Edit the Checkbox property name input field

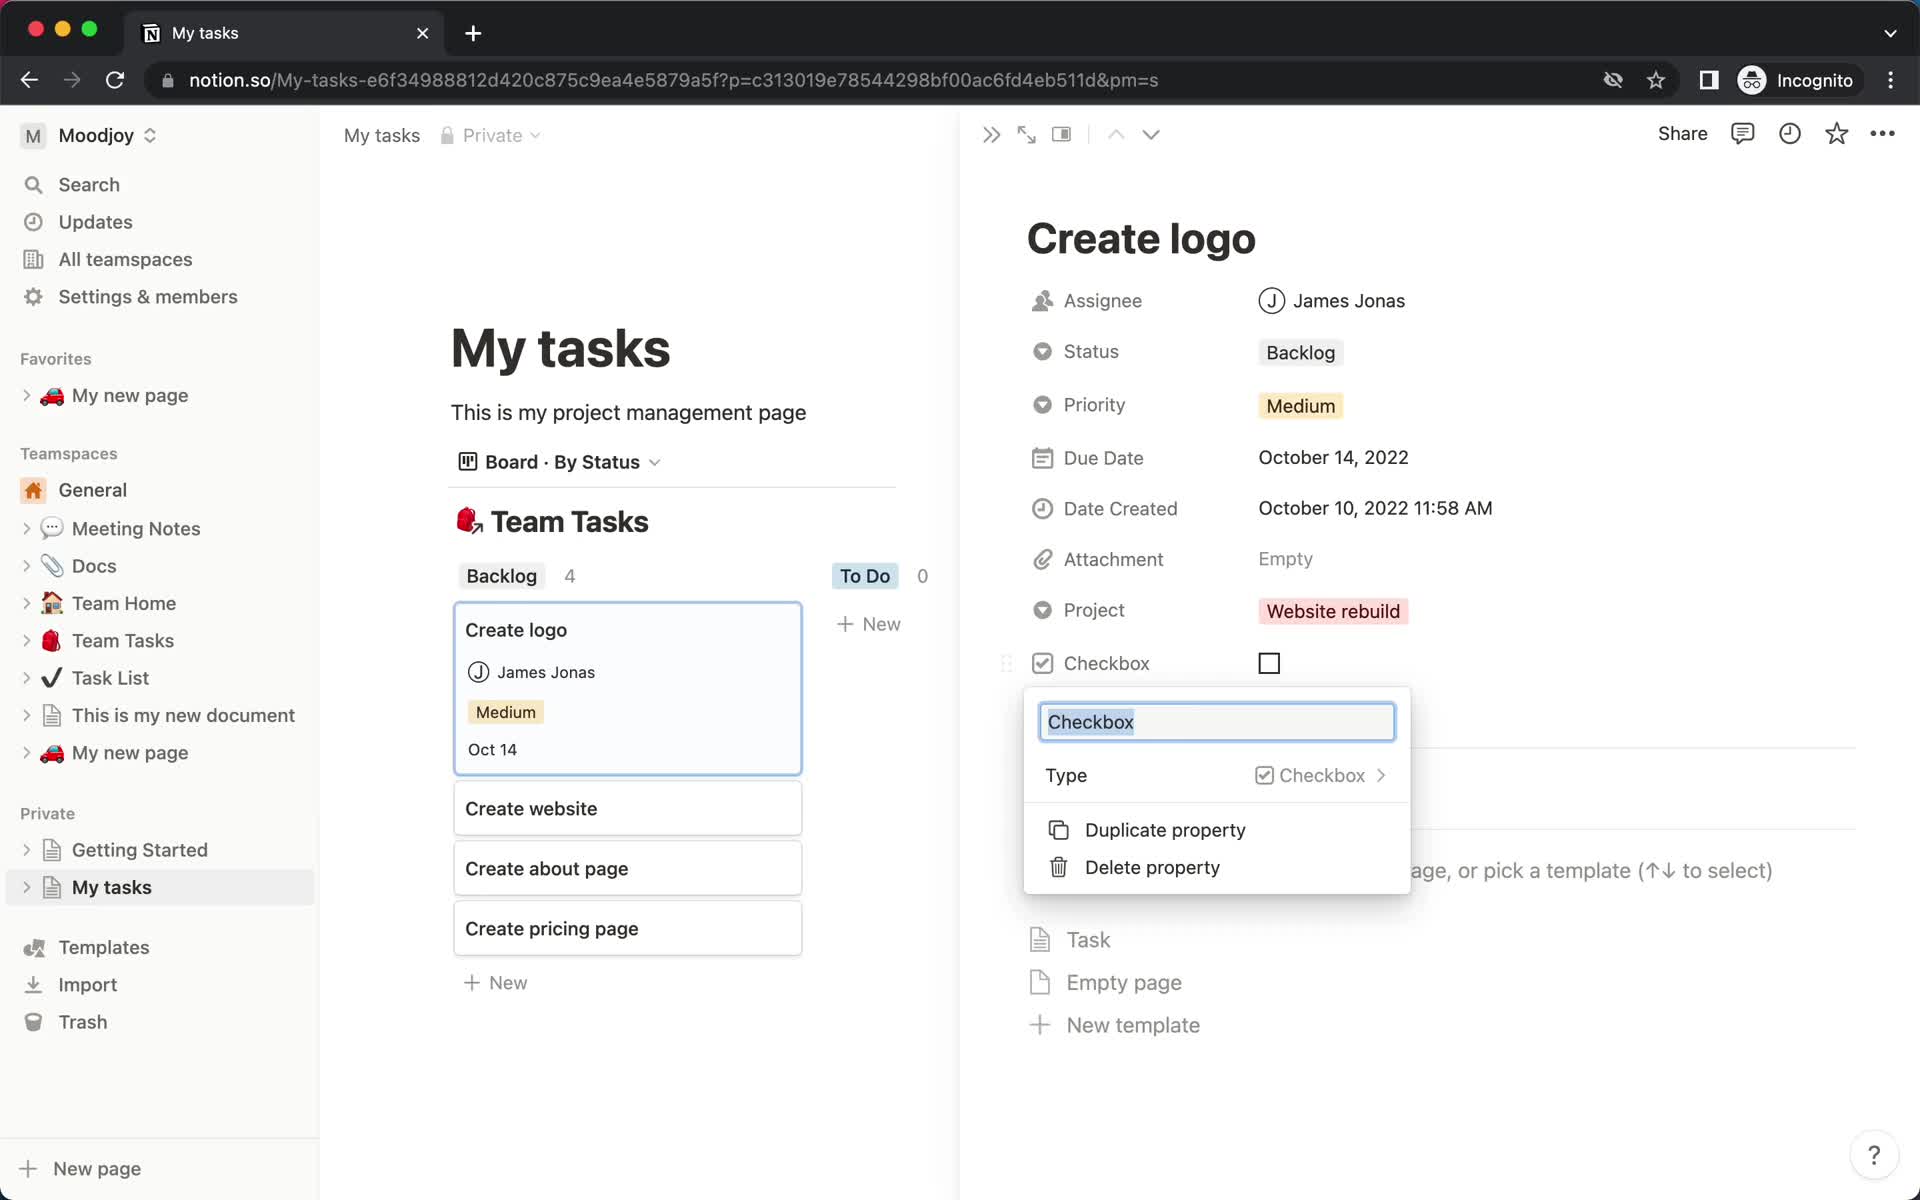(x=1216, y=722)
